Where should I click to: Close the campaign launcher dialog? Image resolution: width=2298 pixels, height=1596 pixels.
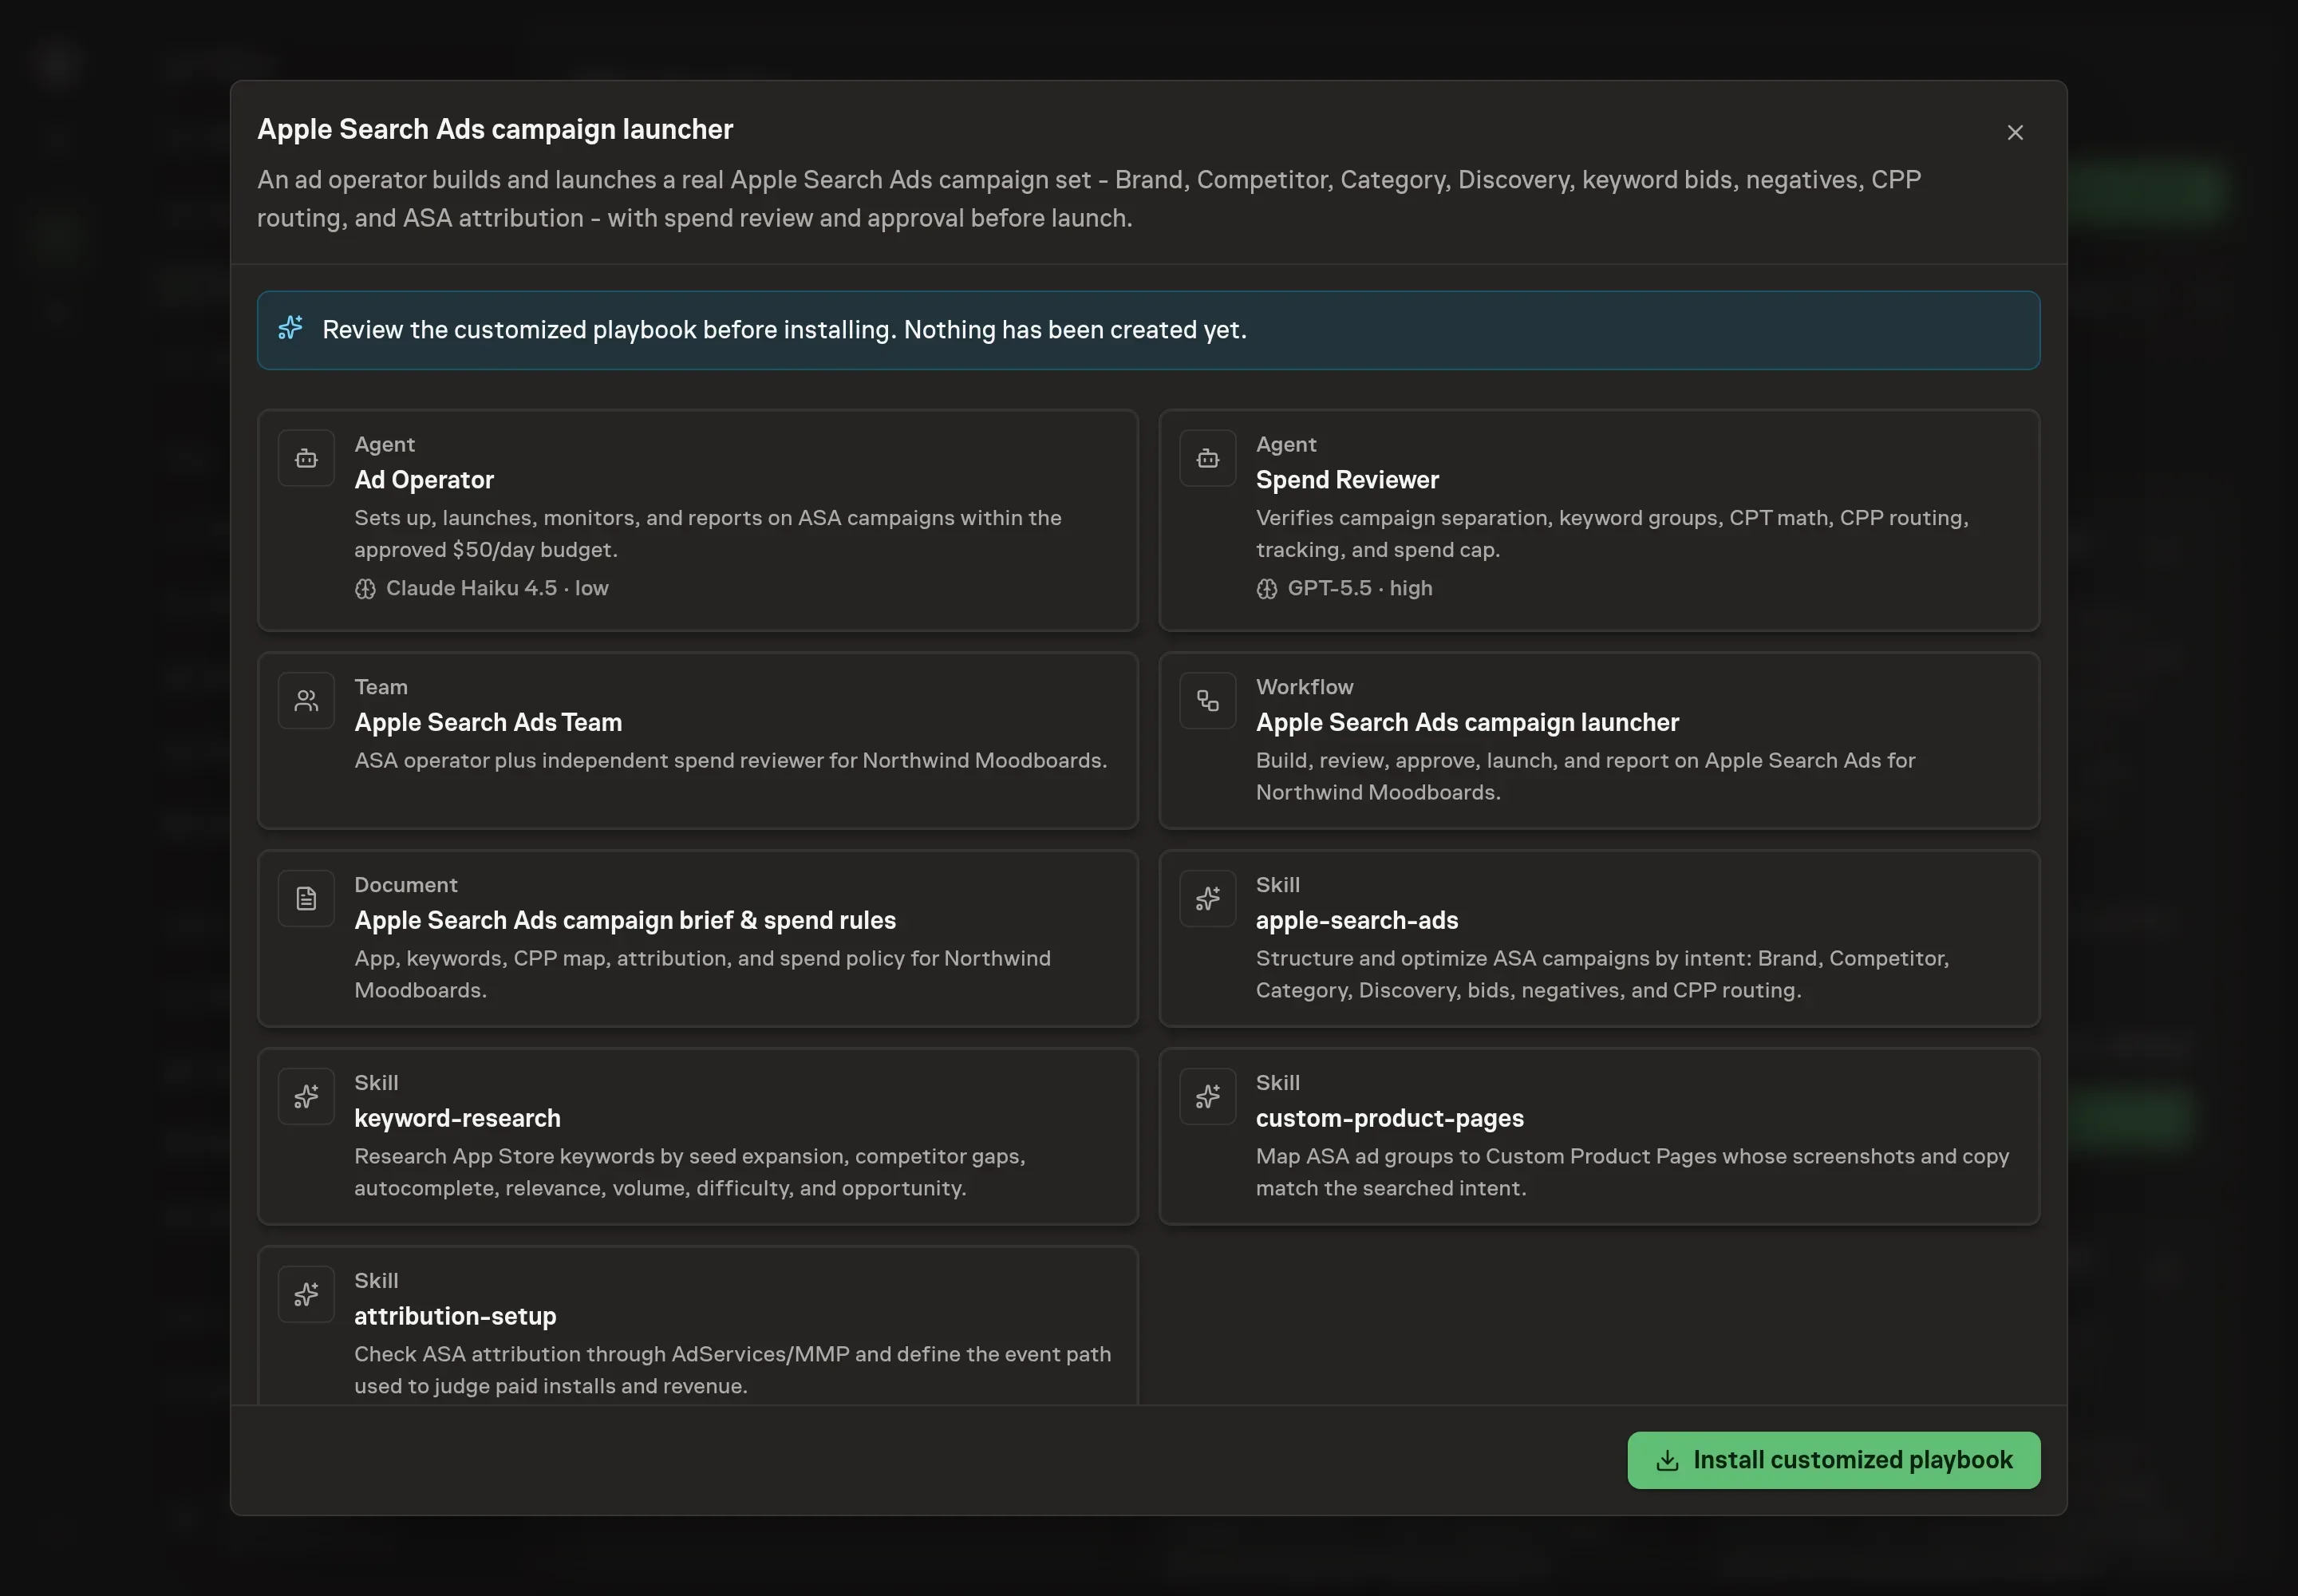tap(2014, 133)
